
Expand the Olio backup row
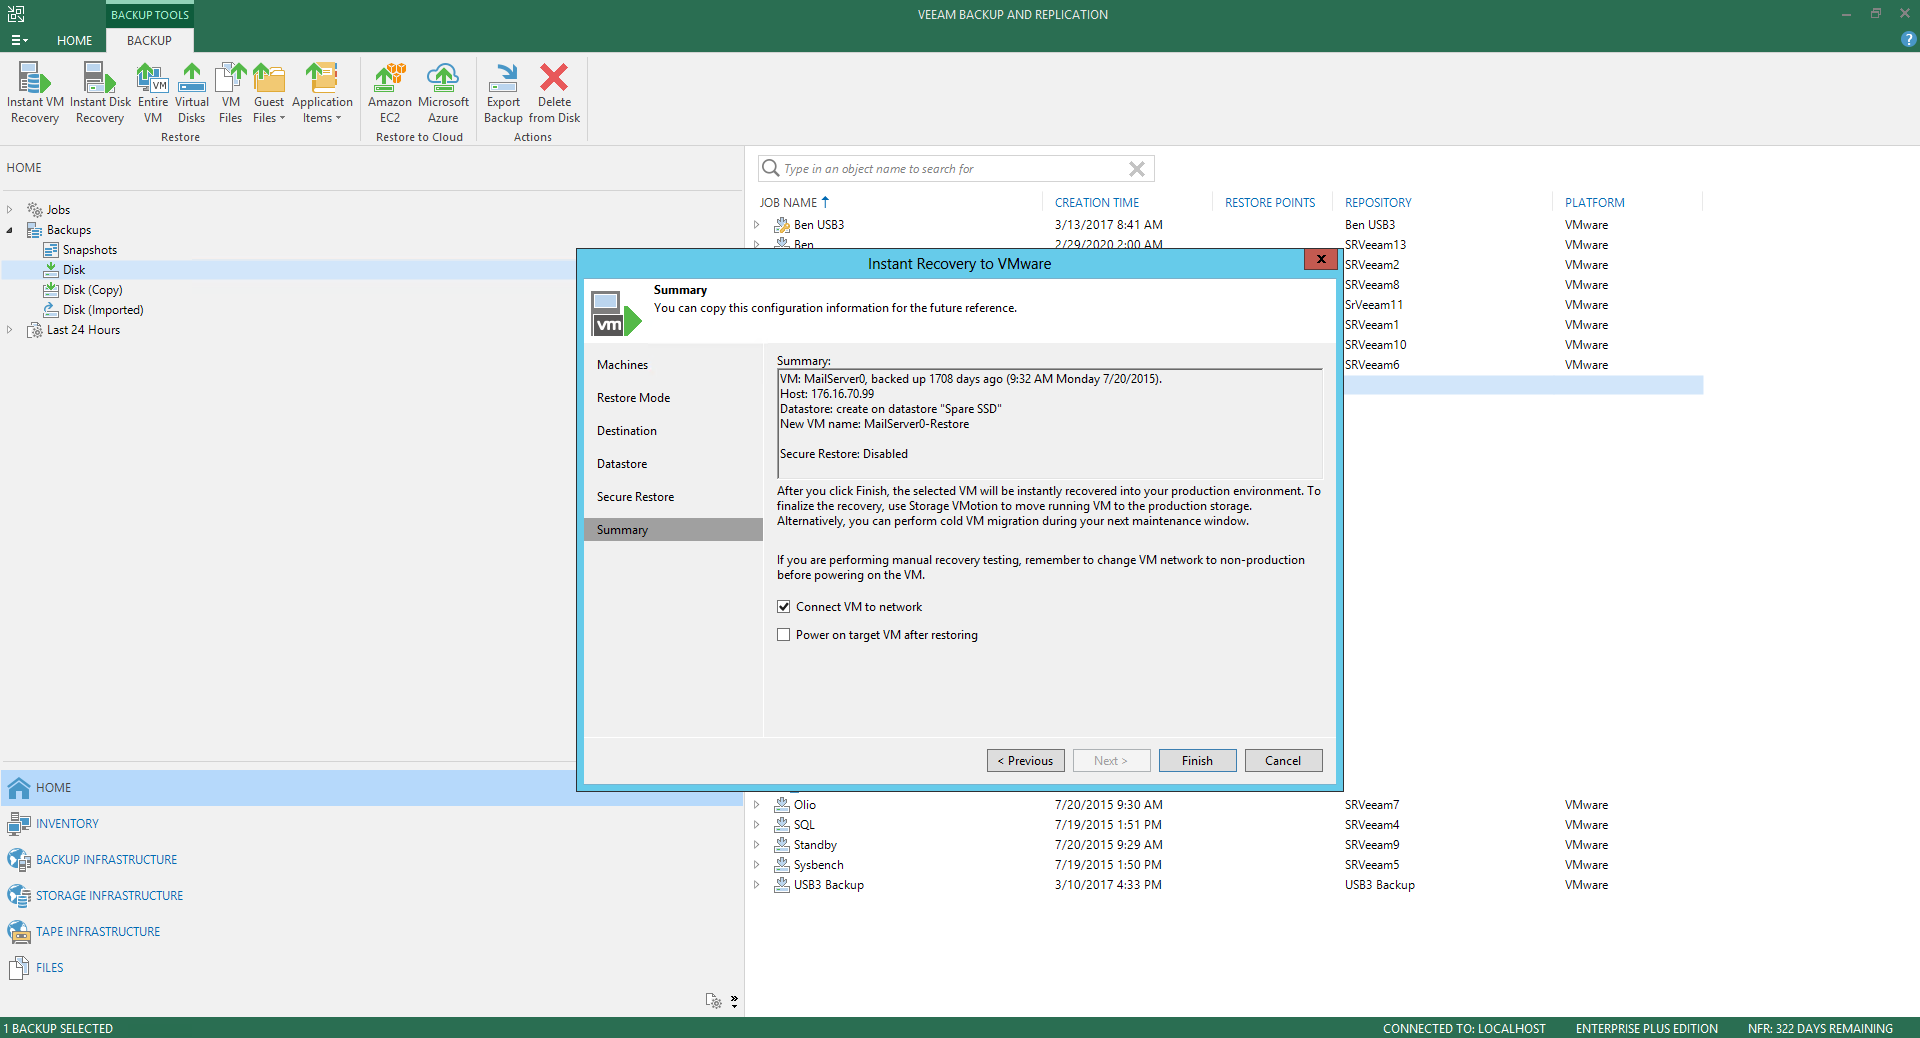click(757, 805)
